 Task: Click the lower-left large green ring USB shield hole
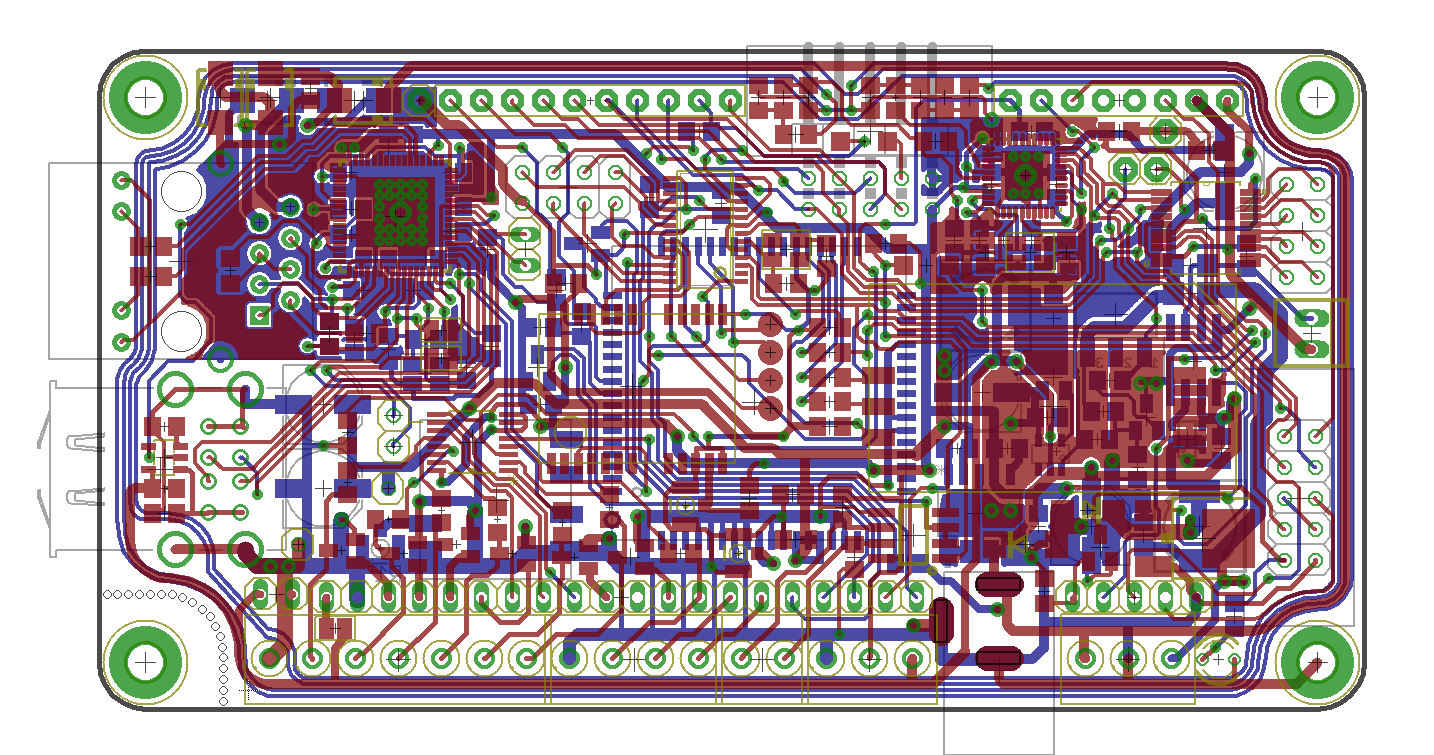pyautogui.click(x=177, y=548)
